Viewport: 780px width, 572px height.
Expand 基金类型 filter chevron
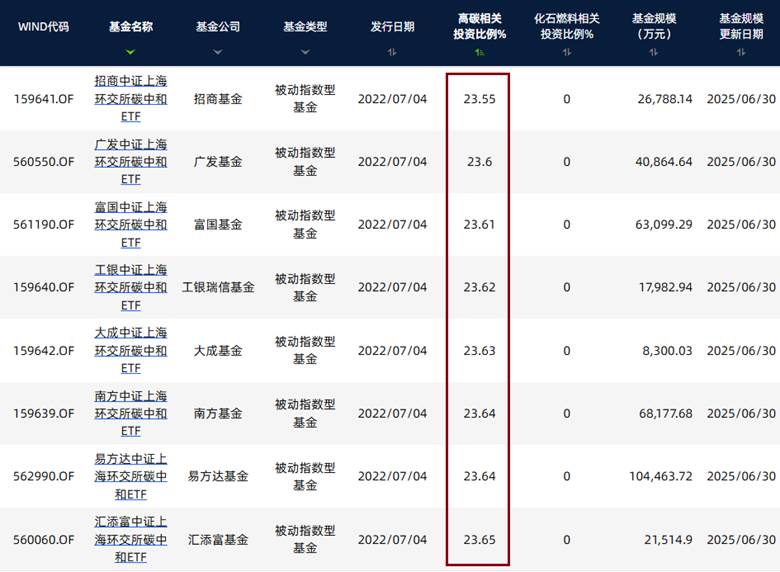(x=305, y=52)
